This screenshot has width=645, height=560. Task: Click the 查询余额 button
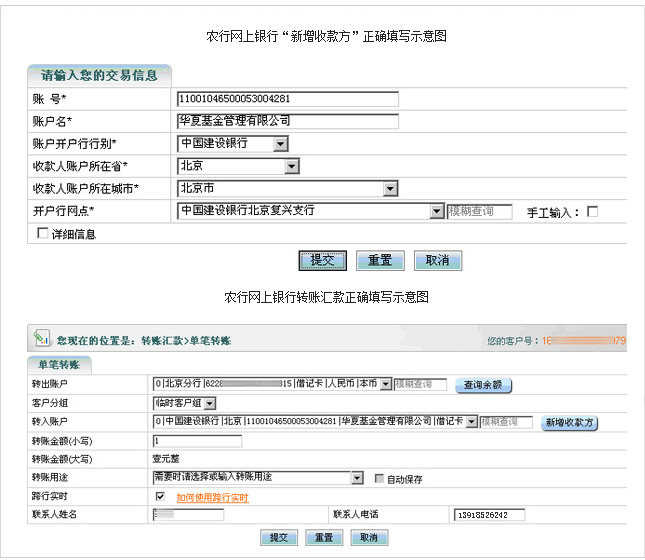483,385
